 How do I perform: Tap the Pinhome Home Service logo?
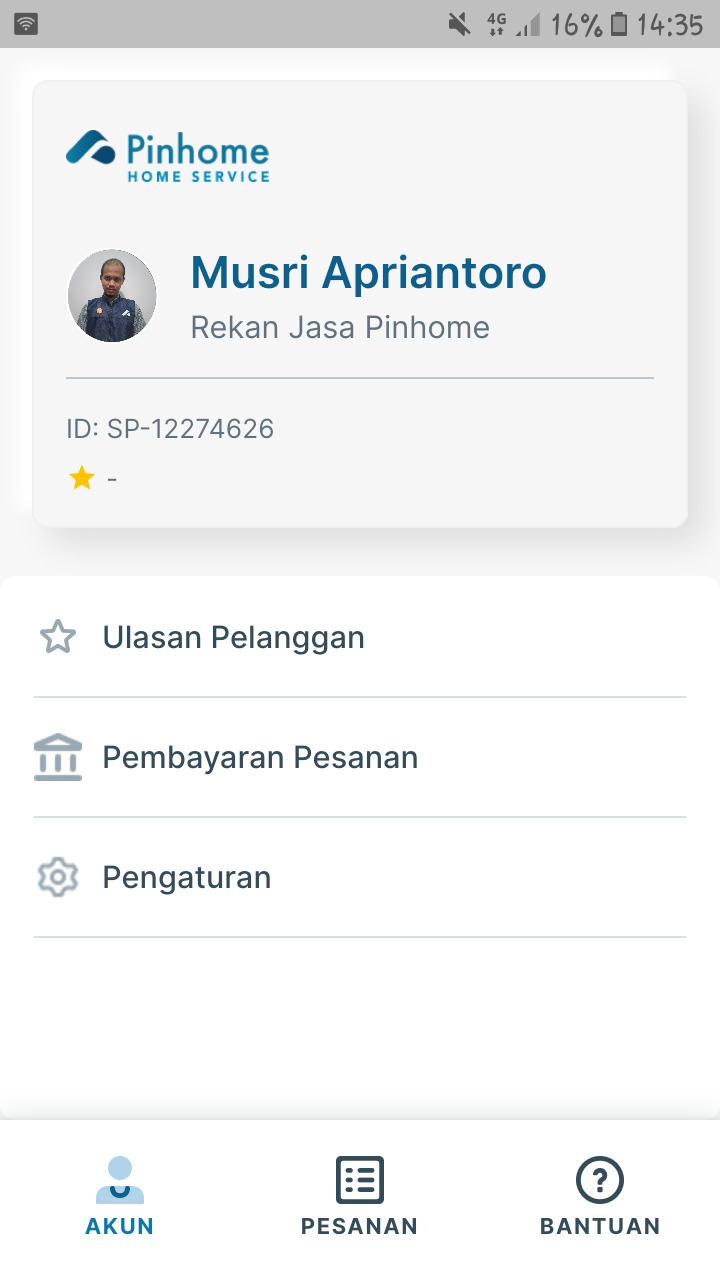click(x=168, y=156)
